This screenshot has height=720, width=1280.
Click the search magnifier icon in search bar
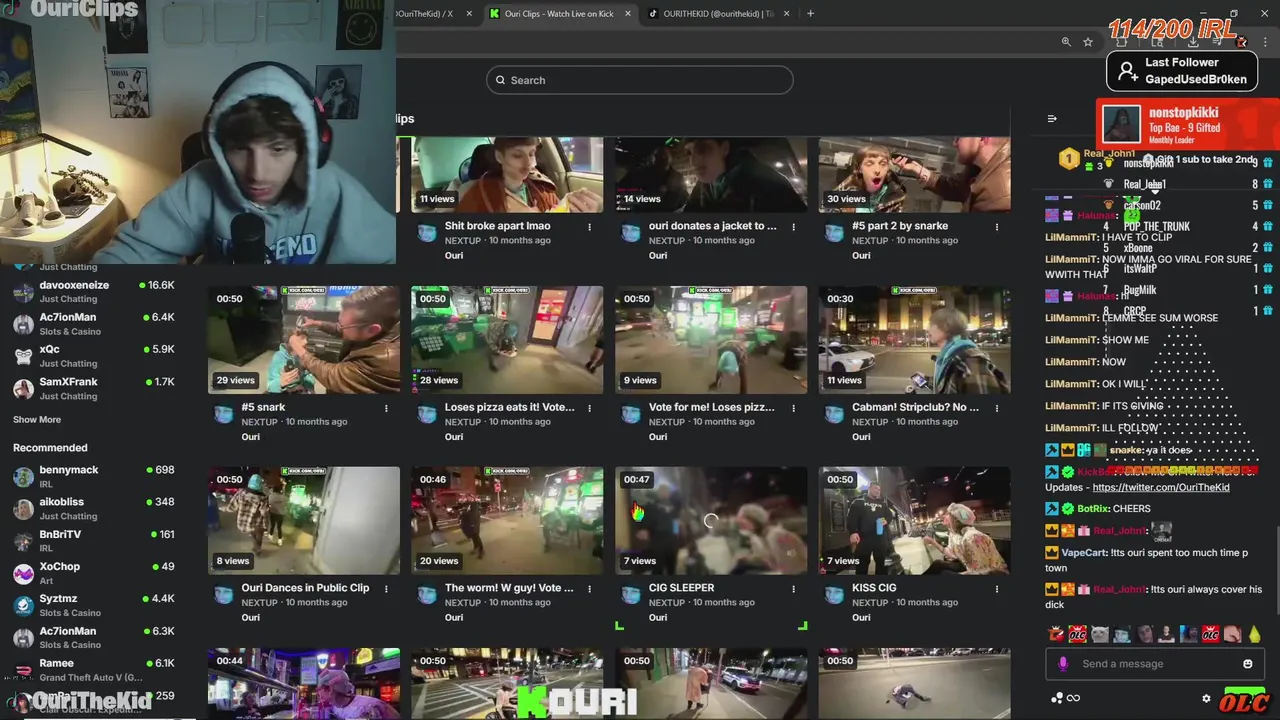(x=500, y=80)
